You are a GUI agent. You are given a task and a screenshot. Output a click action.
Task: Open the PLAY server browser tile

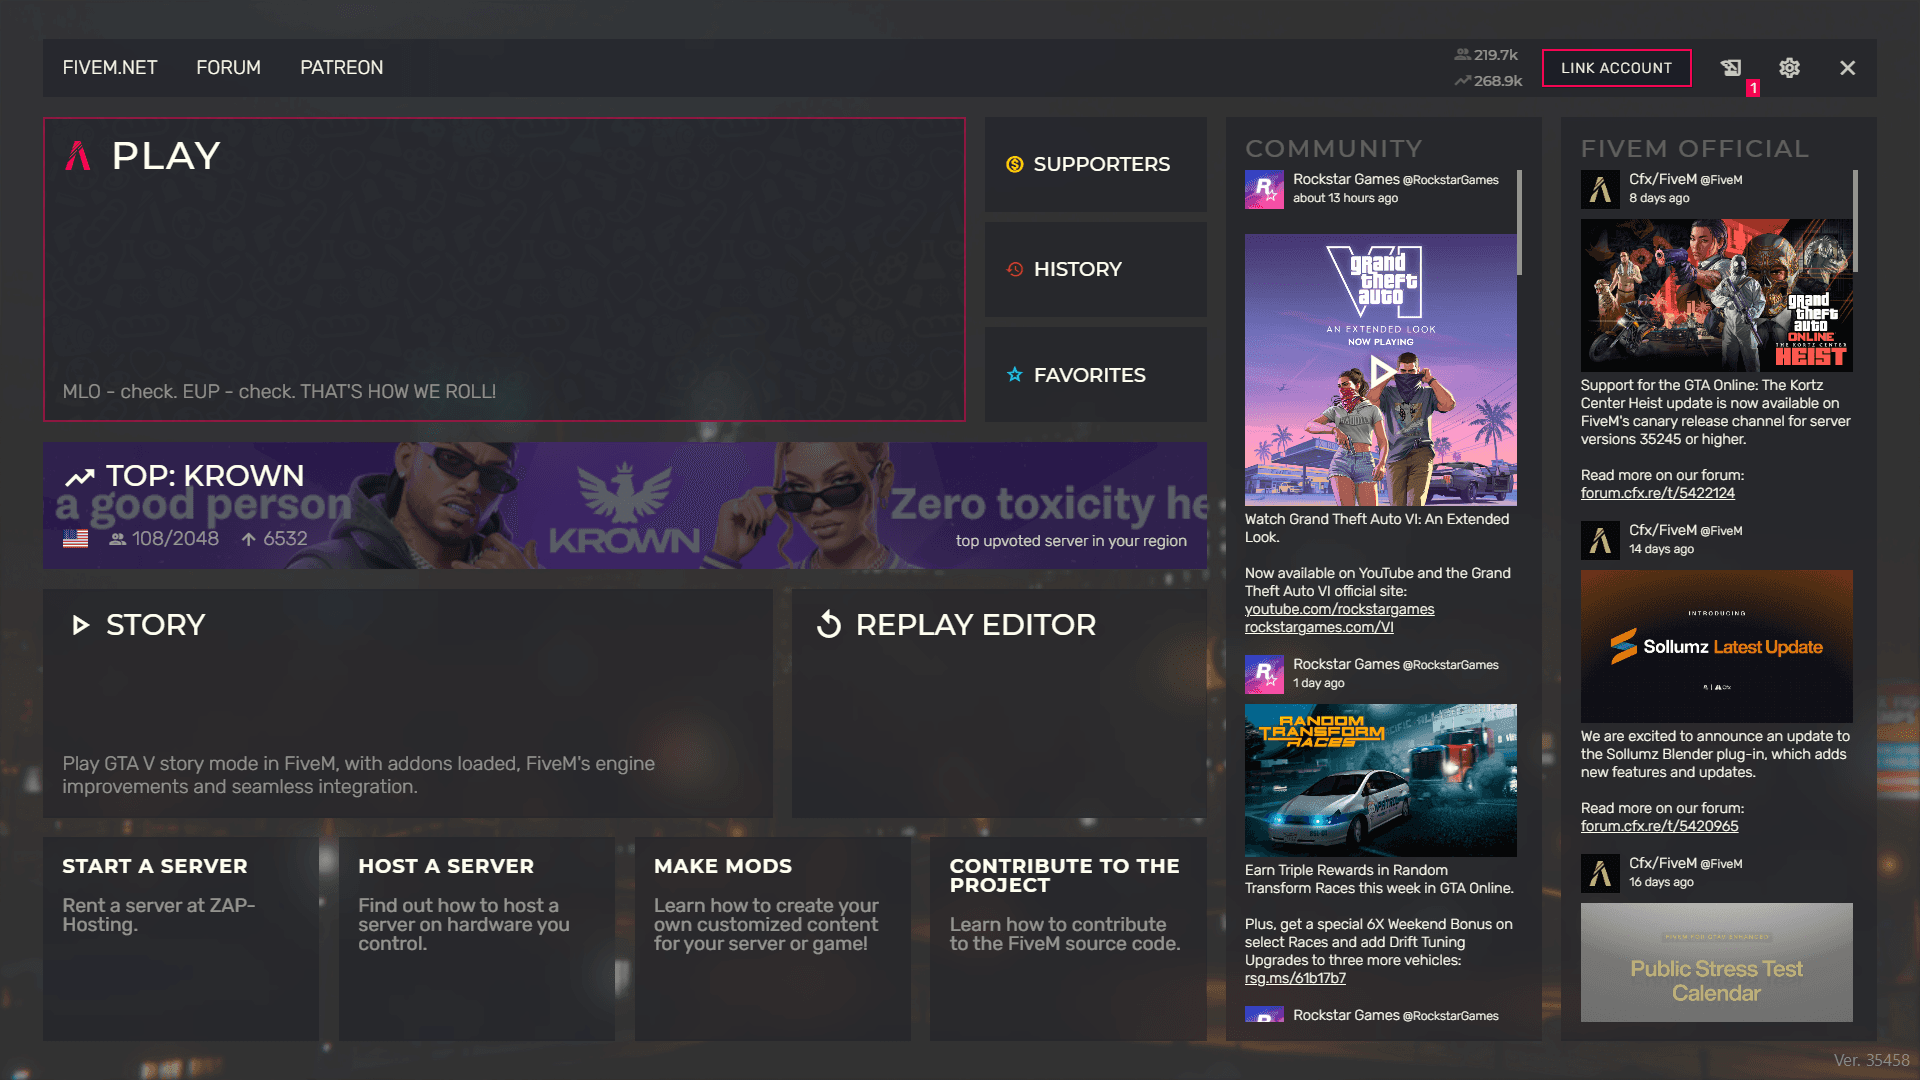click(x=504, y=269)
